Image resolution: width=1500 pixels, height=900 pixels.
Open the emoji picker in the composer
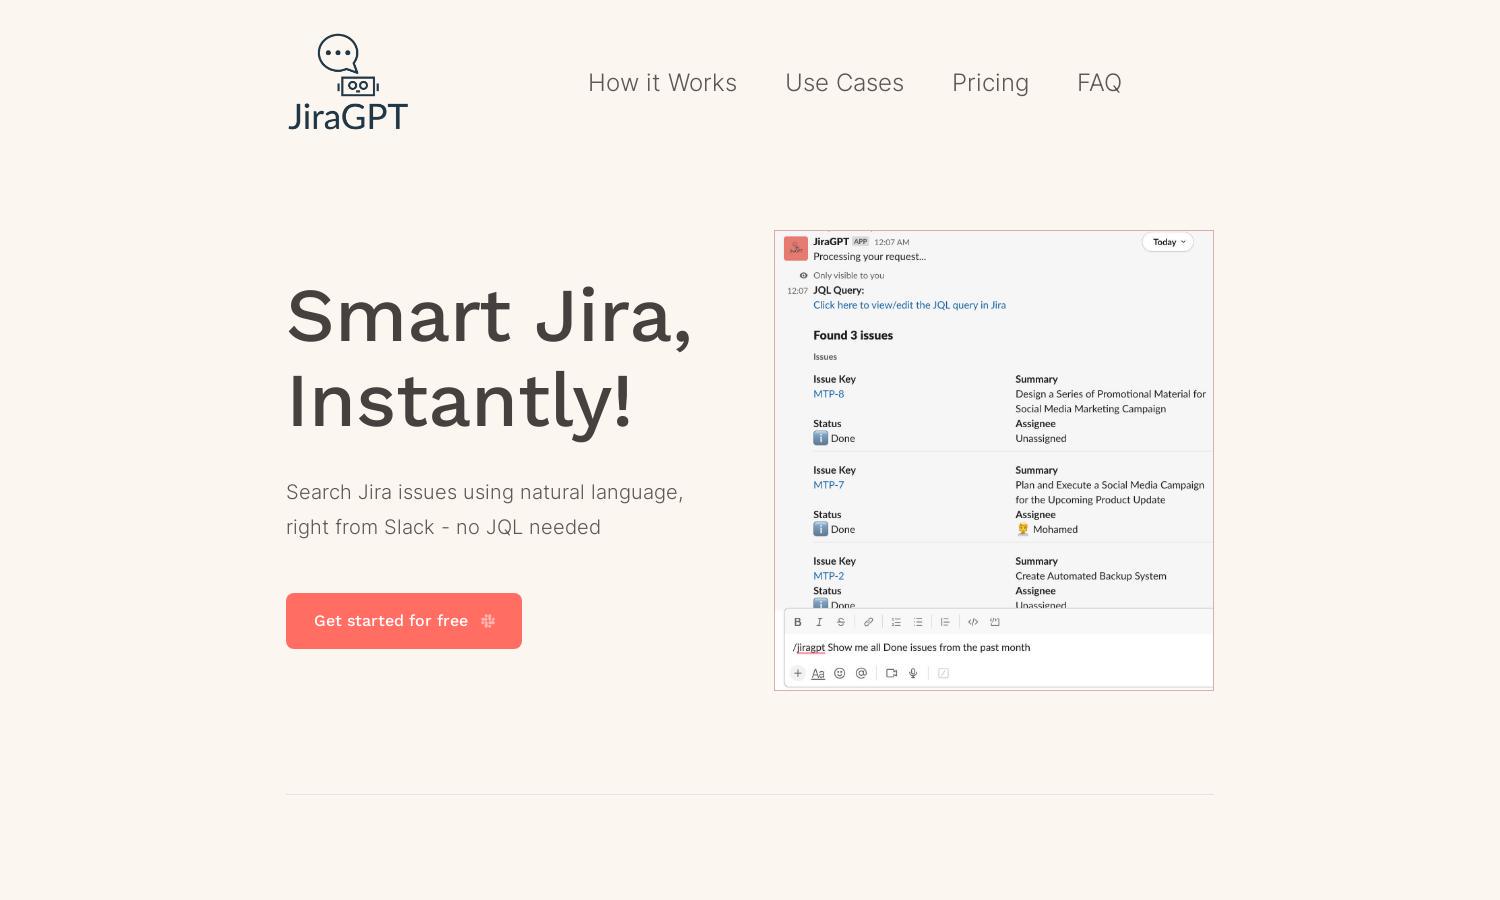(840, 673)
